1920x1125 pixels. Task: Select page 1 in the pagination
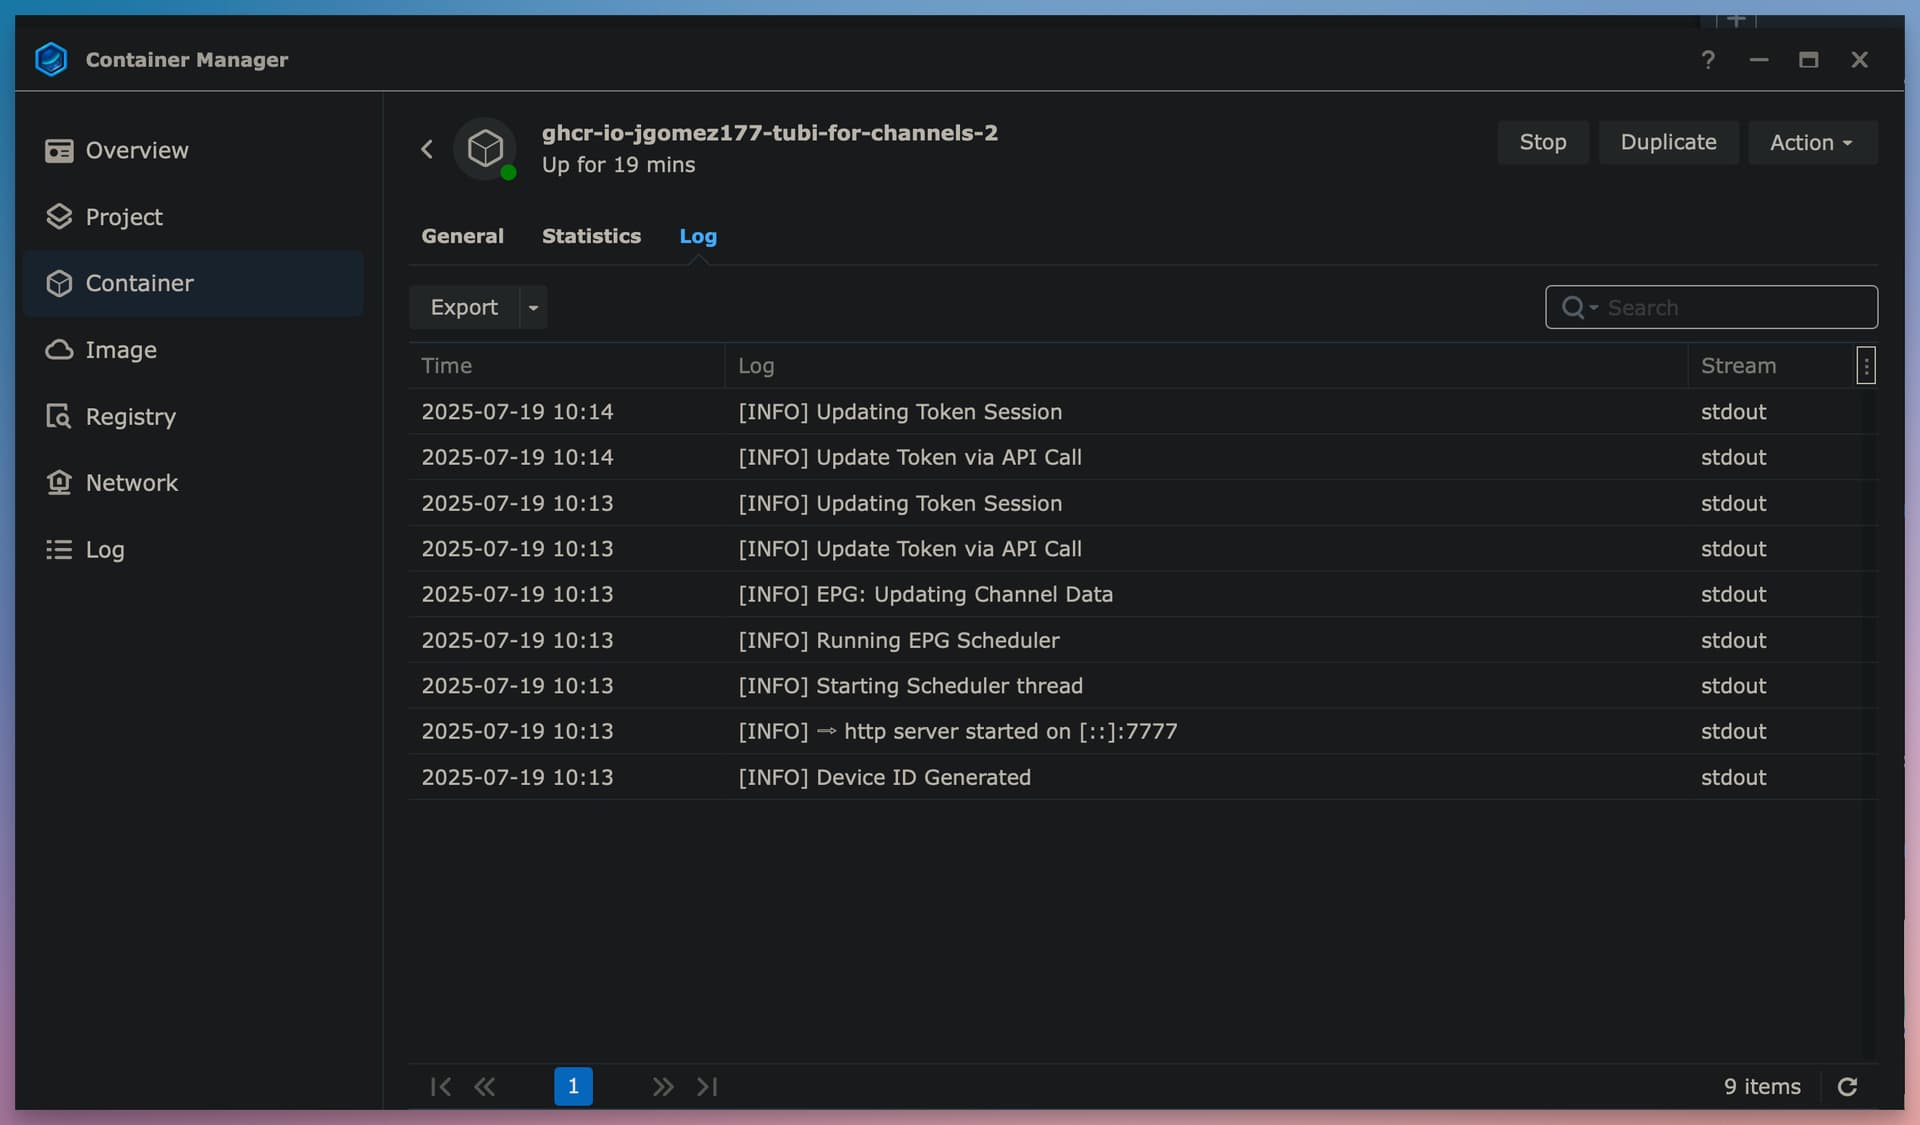point(573,1086)
